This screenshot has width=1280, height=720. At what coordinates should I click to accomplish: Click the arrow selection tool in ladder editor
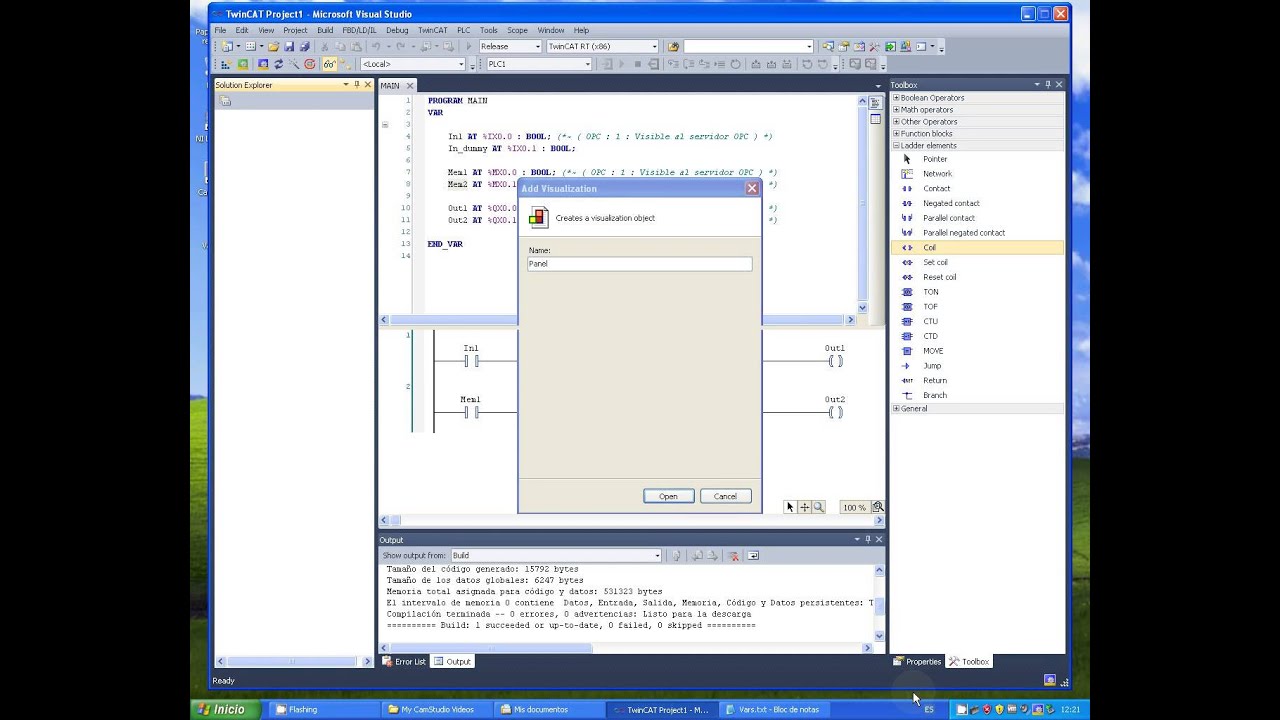[x=790, y=507]
